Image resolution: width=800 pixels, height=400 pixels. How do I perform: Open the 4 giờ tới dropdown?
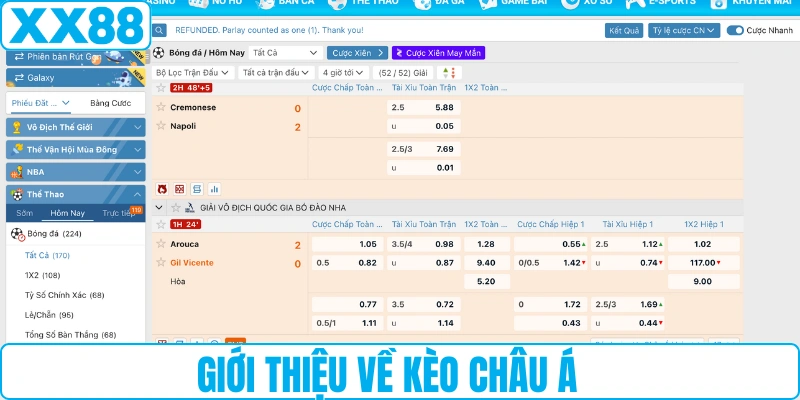(x=343, y=72)
